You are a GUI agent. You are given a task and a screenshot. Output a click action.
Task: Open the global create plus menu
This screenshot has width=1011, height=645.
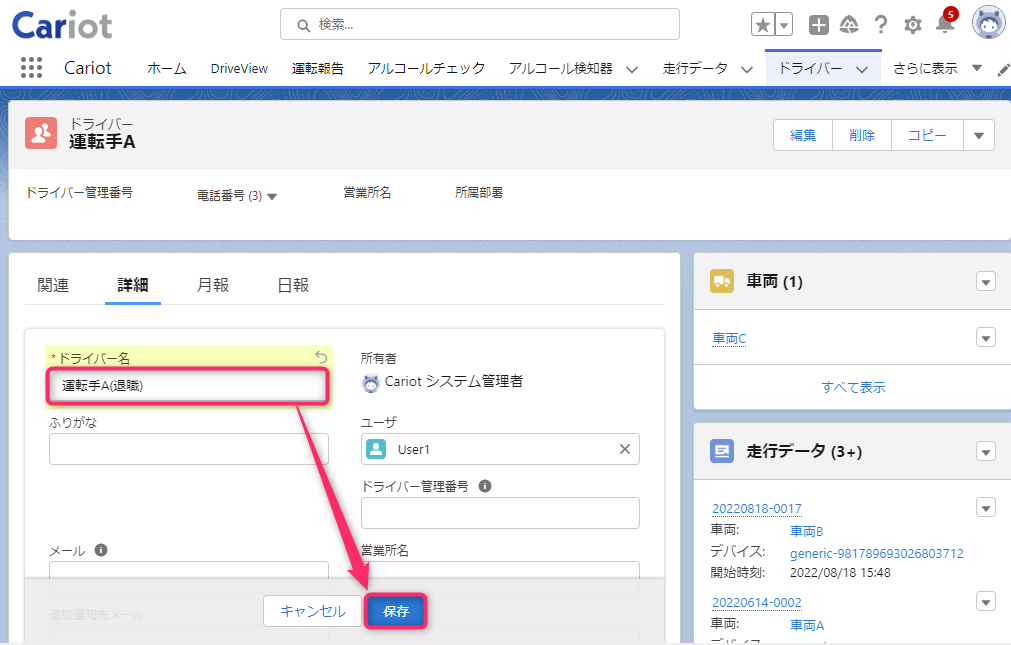(x=819, y=25)
